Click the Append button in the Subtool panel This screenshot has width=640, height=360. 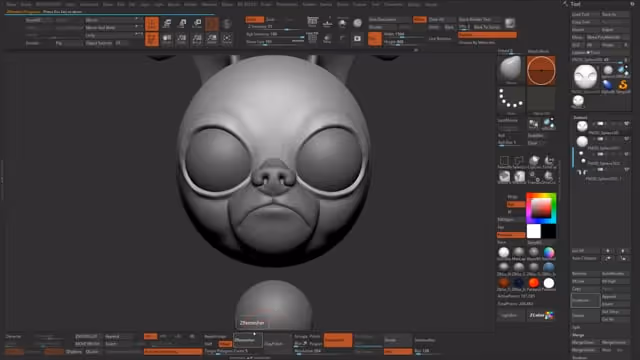click(x=615, y=297)
